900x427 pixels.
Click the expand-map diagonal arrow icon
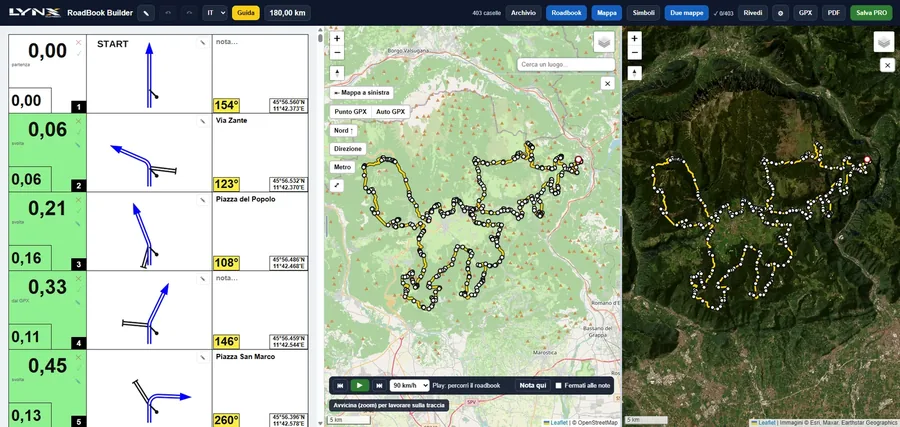pos(336,185)
